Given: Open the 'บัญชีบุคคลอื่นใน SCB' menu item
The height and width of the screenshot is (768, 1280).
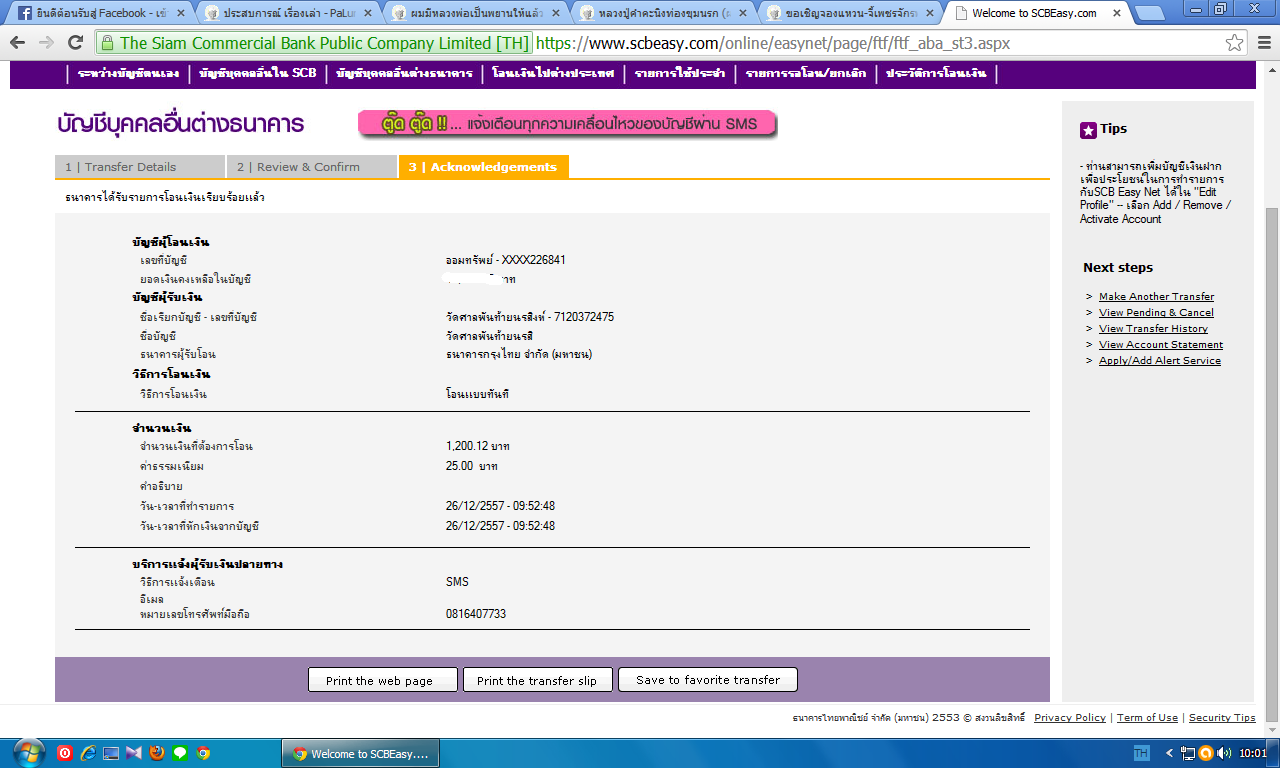Looking at the screenshot, I should pos(257,74).
